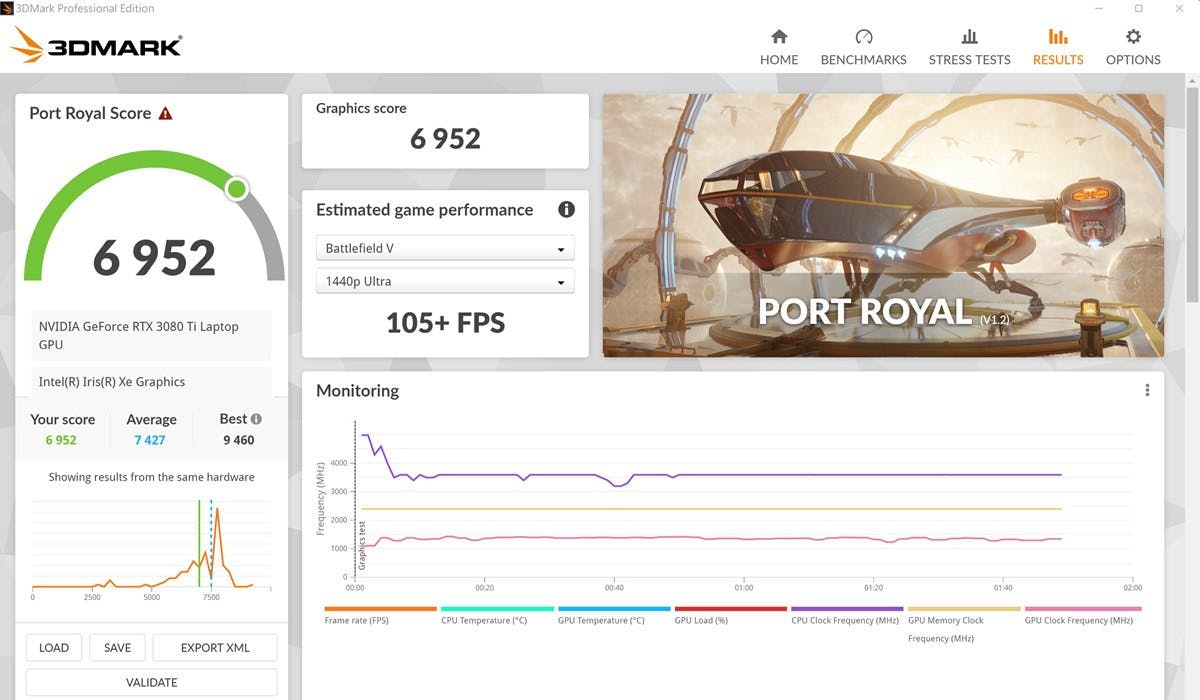This screenshot has height=700, width=1200.
Task: Open the Monitoring three-dot menu
Action: pos(1147,390)
